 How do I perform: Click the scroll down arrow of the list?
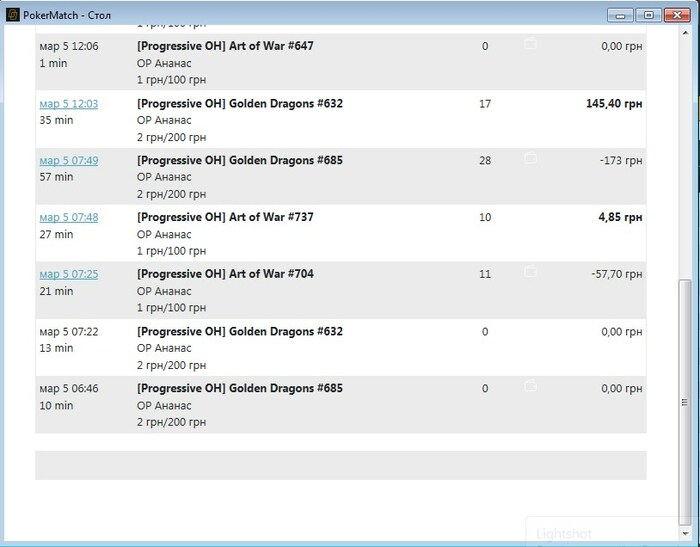point(685,534)
